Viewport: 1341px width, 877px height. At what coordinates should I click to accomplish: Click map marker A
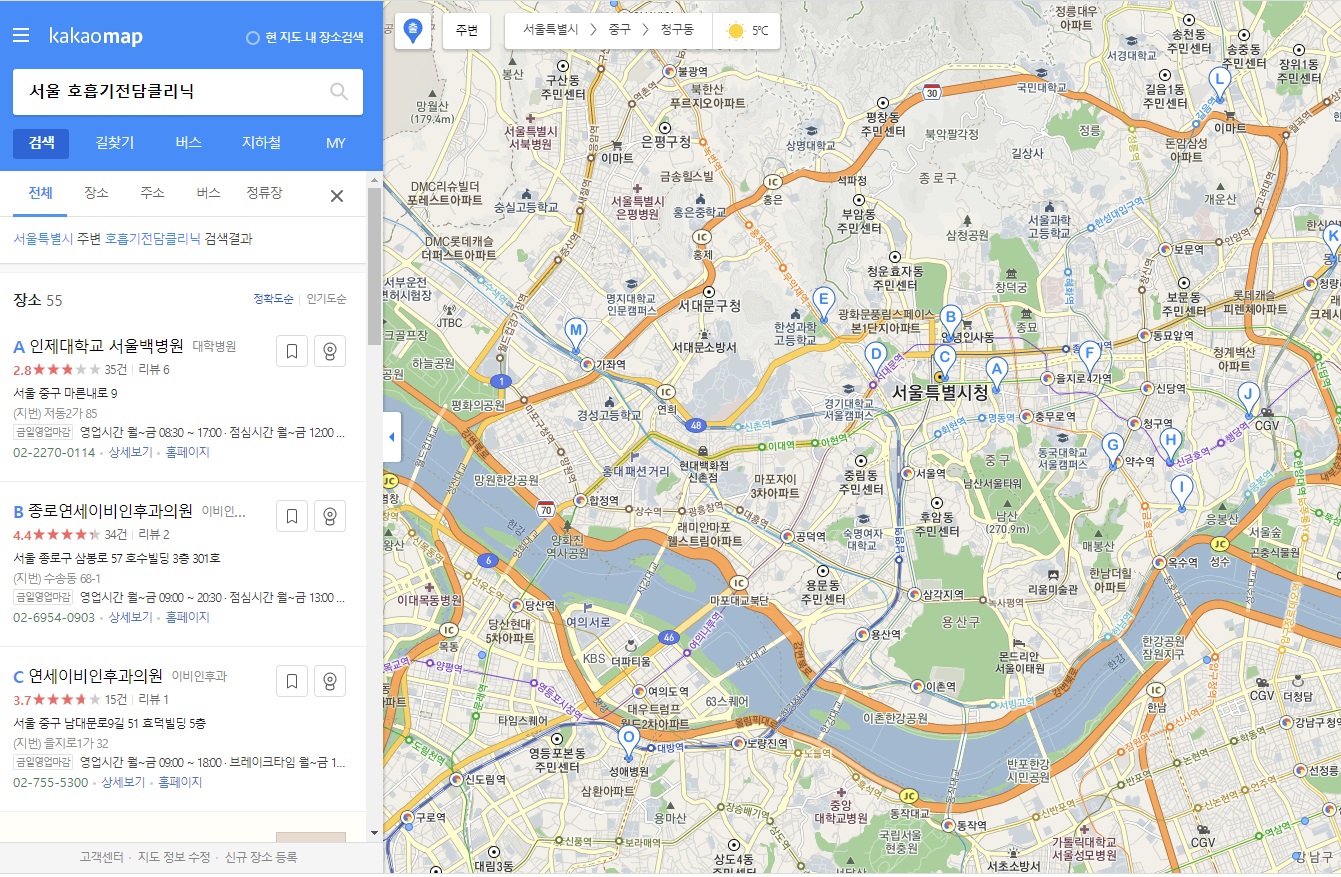pyautogui.click(x=996, y=373)
